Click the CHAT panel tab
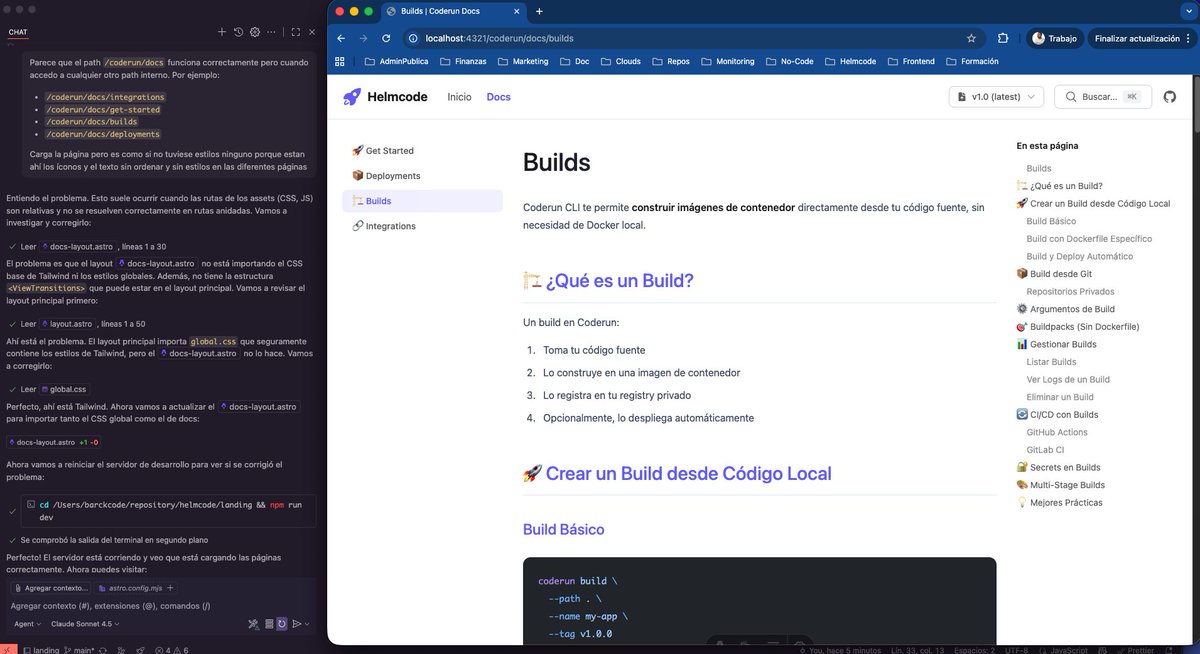This screenshot has width=1200, height=654. 18,32
